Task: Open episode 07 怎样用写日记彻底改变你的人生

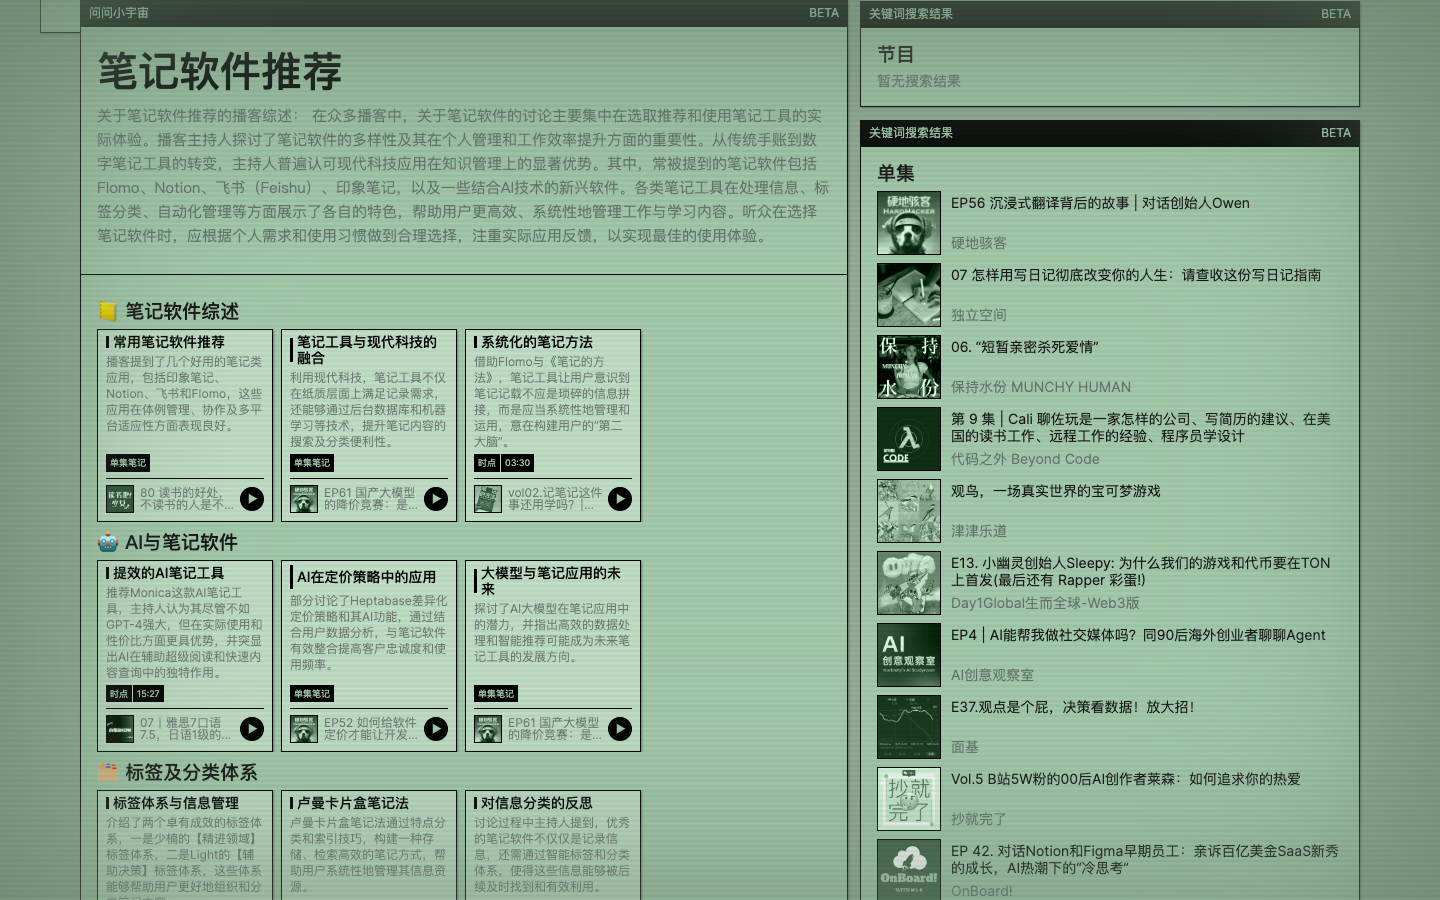Action: (x=1136, y=275)
